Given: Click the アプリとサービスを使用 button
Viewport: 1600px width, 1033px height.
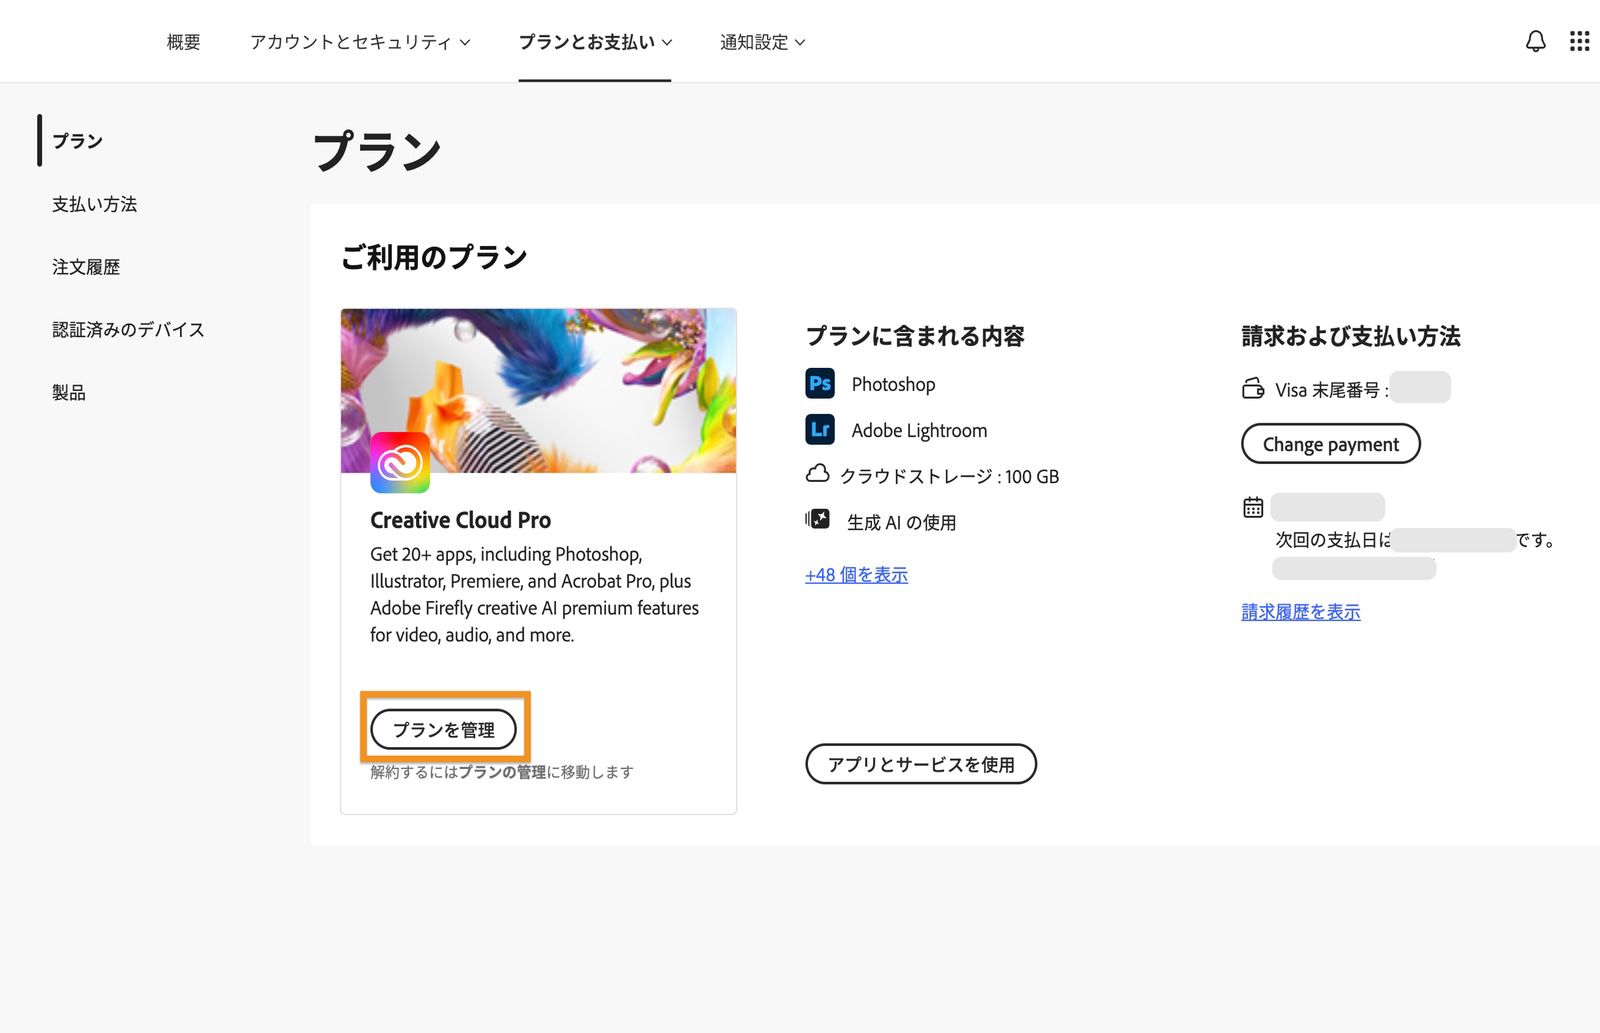Looking at the screenshot, I should click(921, 764).
